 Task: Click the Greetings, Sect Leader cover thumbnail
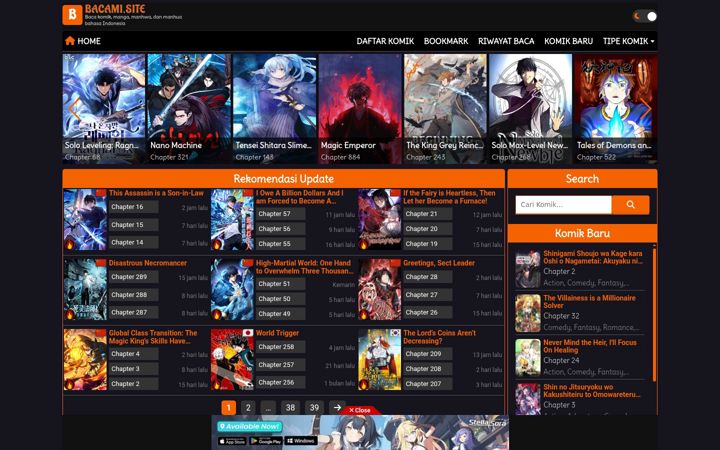click(379, 289)
